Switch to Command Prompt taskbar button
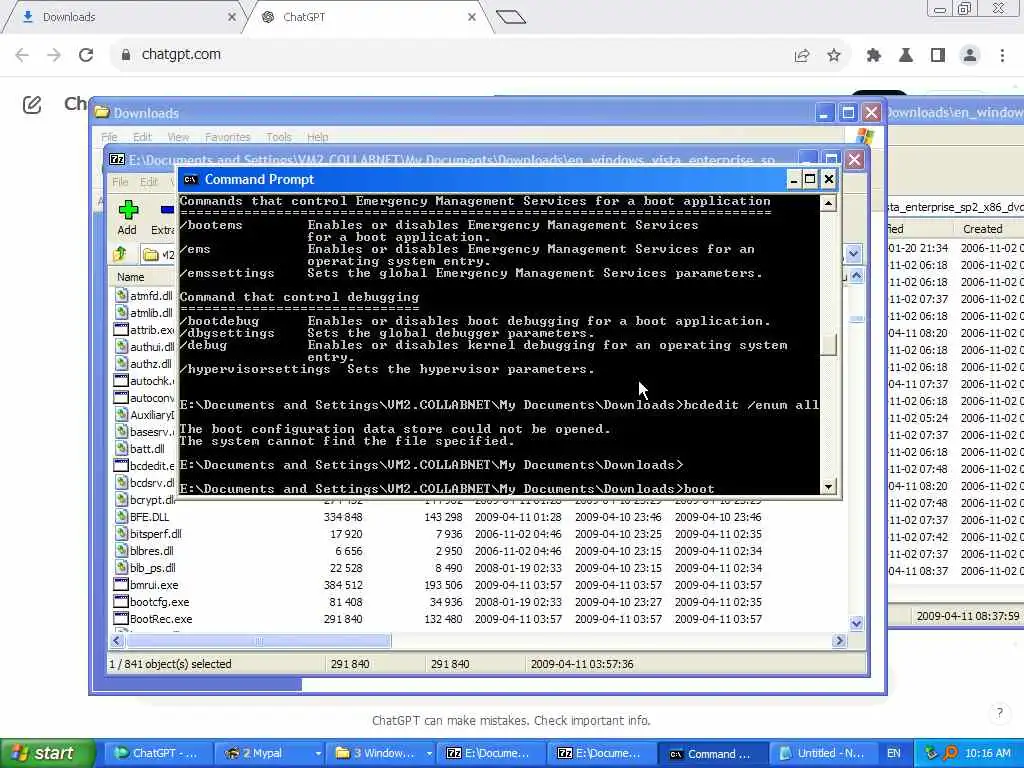Image resolution: width=1024 pixels, height=768 pixels. point(711,754)
